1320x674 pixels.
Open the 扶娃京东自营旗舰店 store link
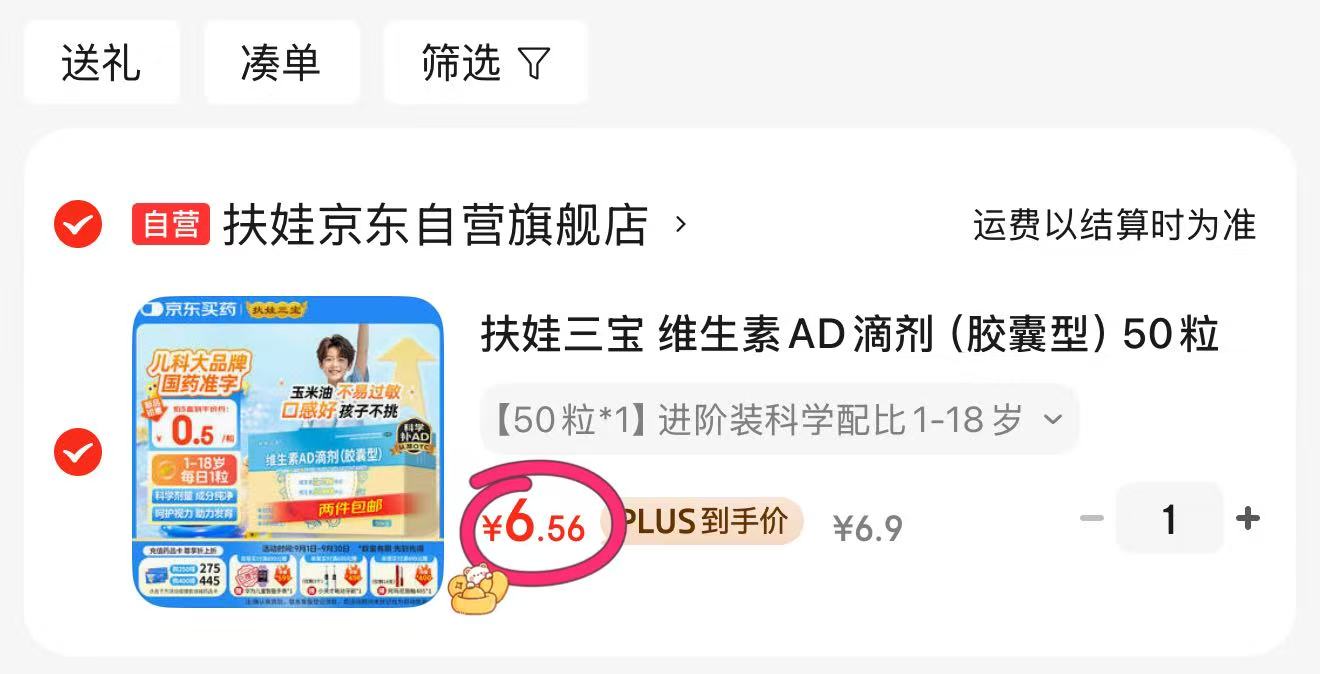click(x=435, y=224)
